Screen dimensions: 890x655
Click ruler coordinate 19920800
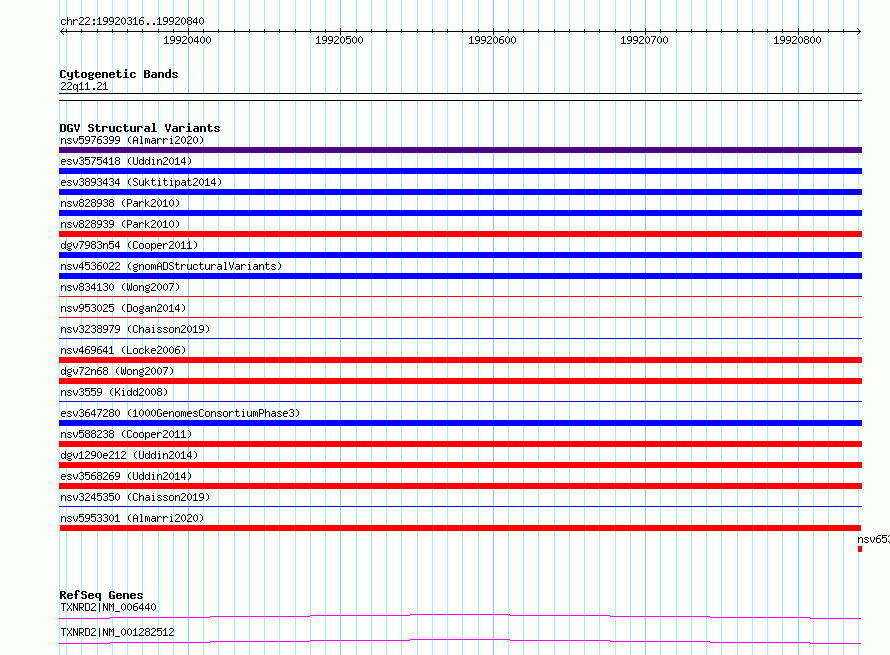tap(797, 40)
